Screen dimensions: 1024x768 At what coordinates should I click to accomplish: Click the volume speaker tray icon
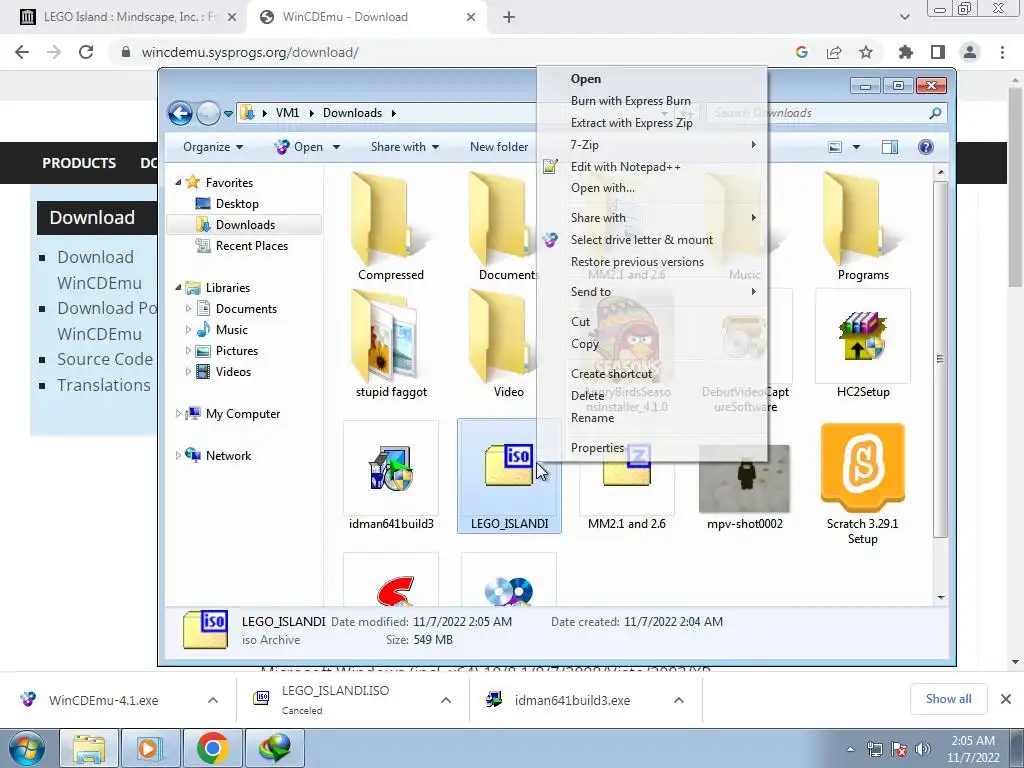pyautogui.click(x=923, y=749)
